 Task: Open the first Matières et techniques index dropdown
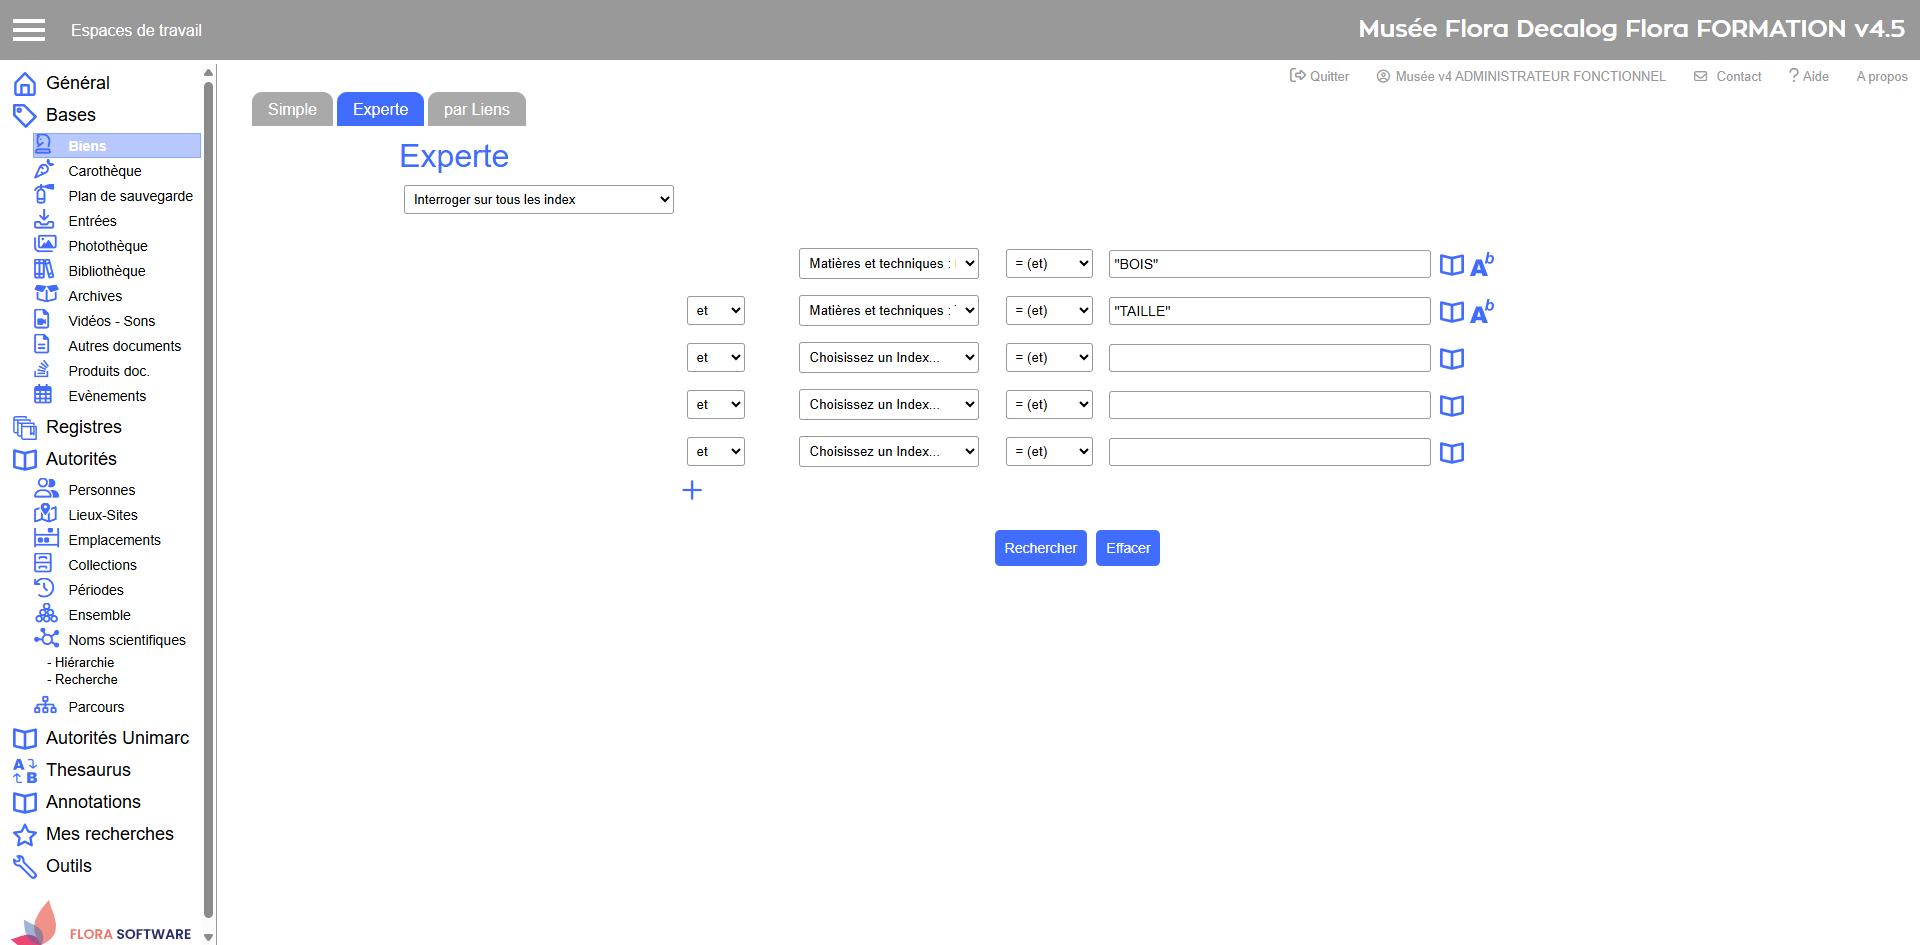point(888,264)
